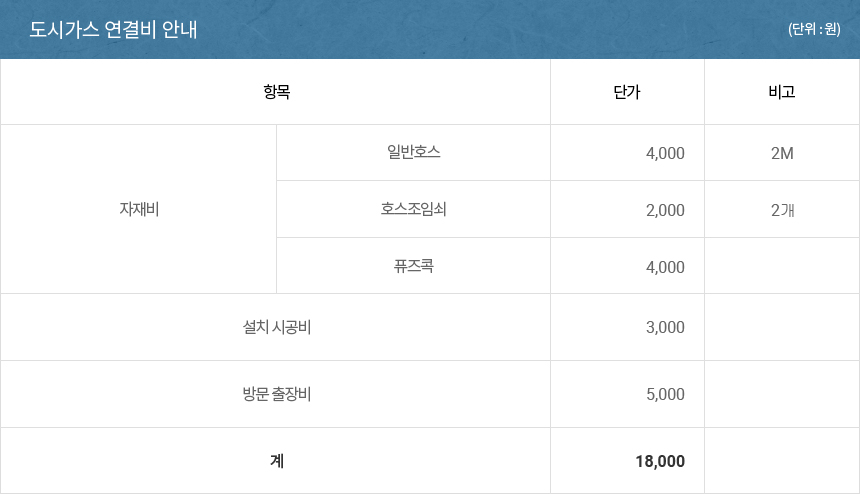Click the 방문 출장비 row label

click(x=276, y=394)
